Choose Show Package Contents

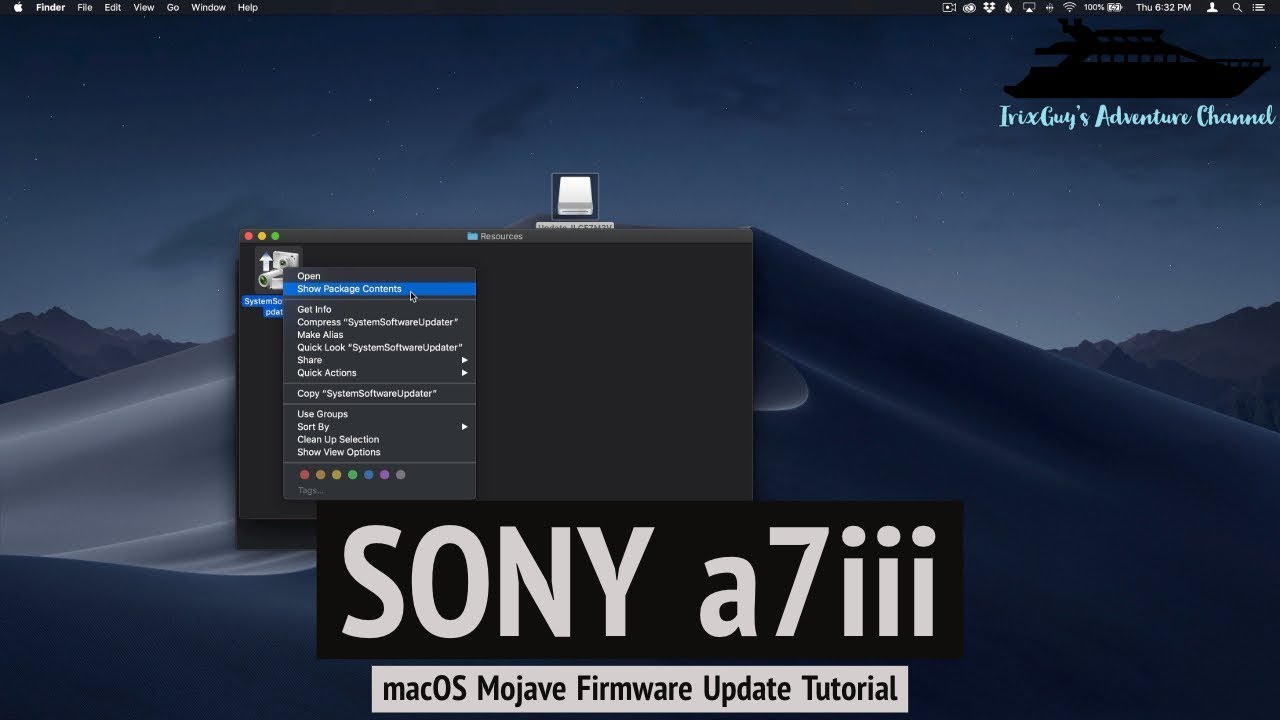pyautogui.click(x=380, y=289)
